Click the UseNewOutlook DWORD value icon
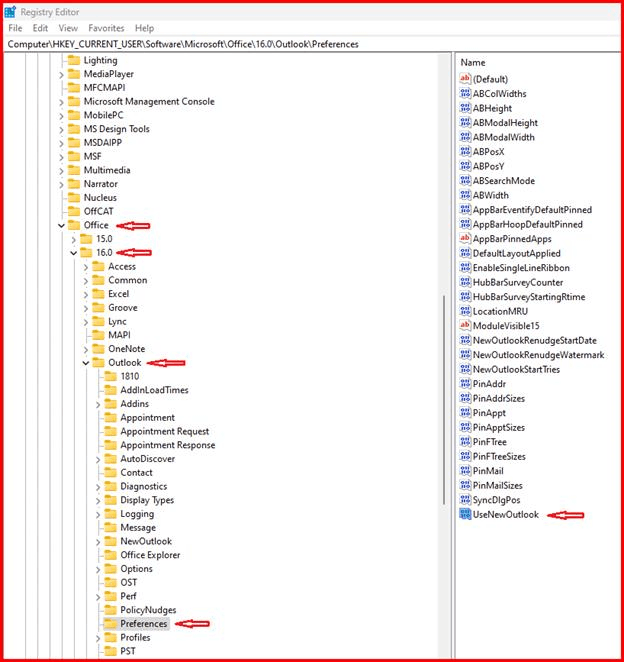Viewport: 624px width, 662px height. [465, 514]
